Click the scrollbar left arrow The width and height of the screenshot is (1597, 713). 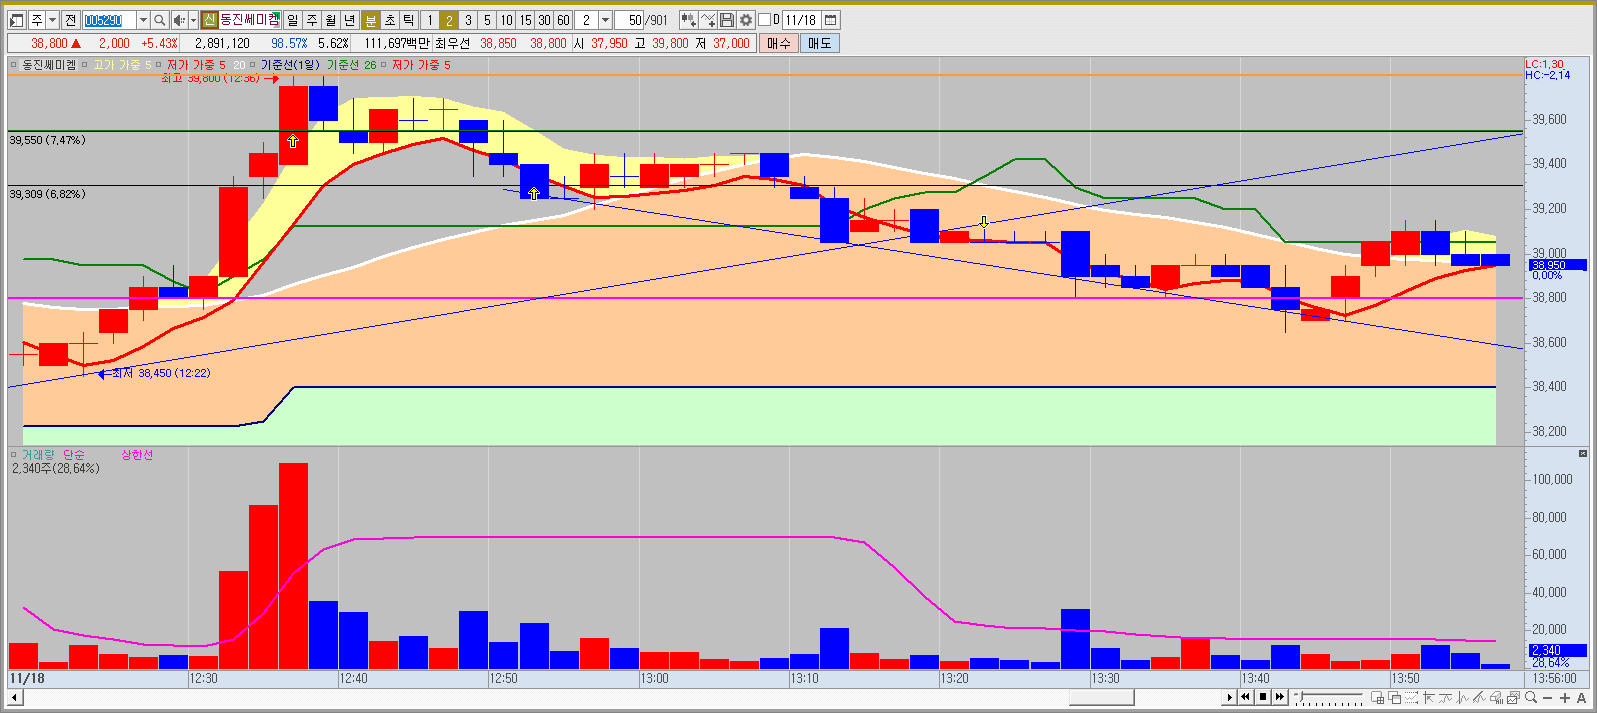15,697
